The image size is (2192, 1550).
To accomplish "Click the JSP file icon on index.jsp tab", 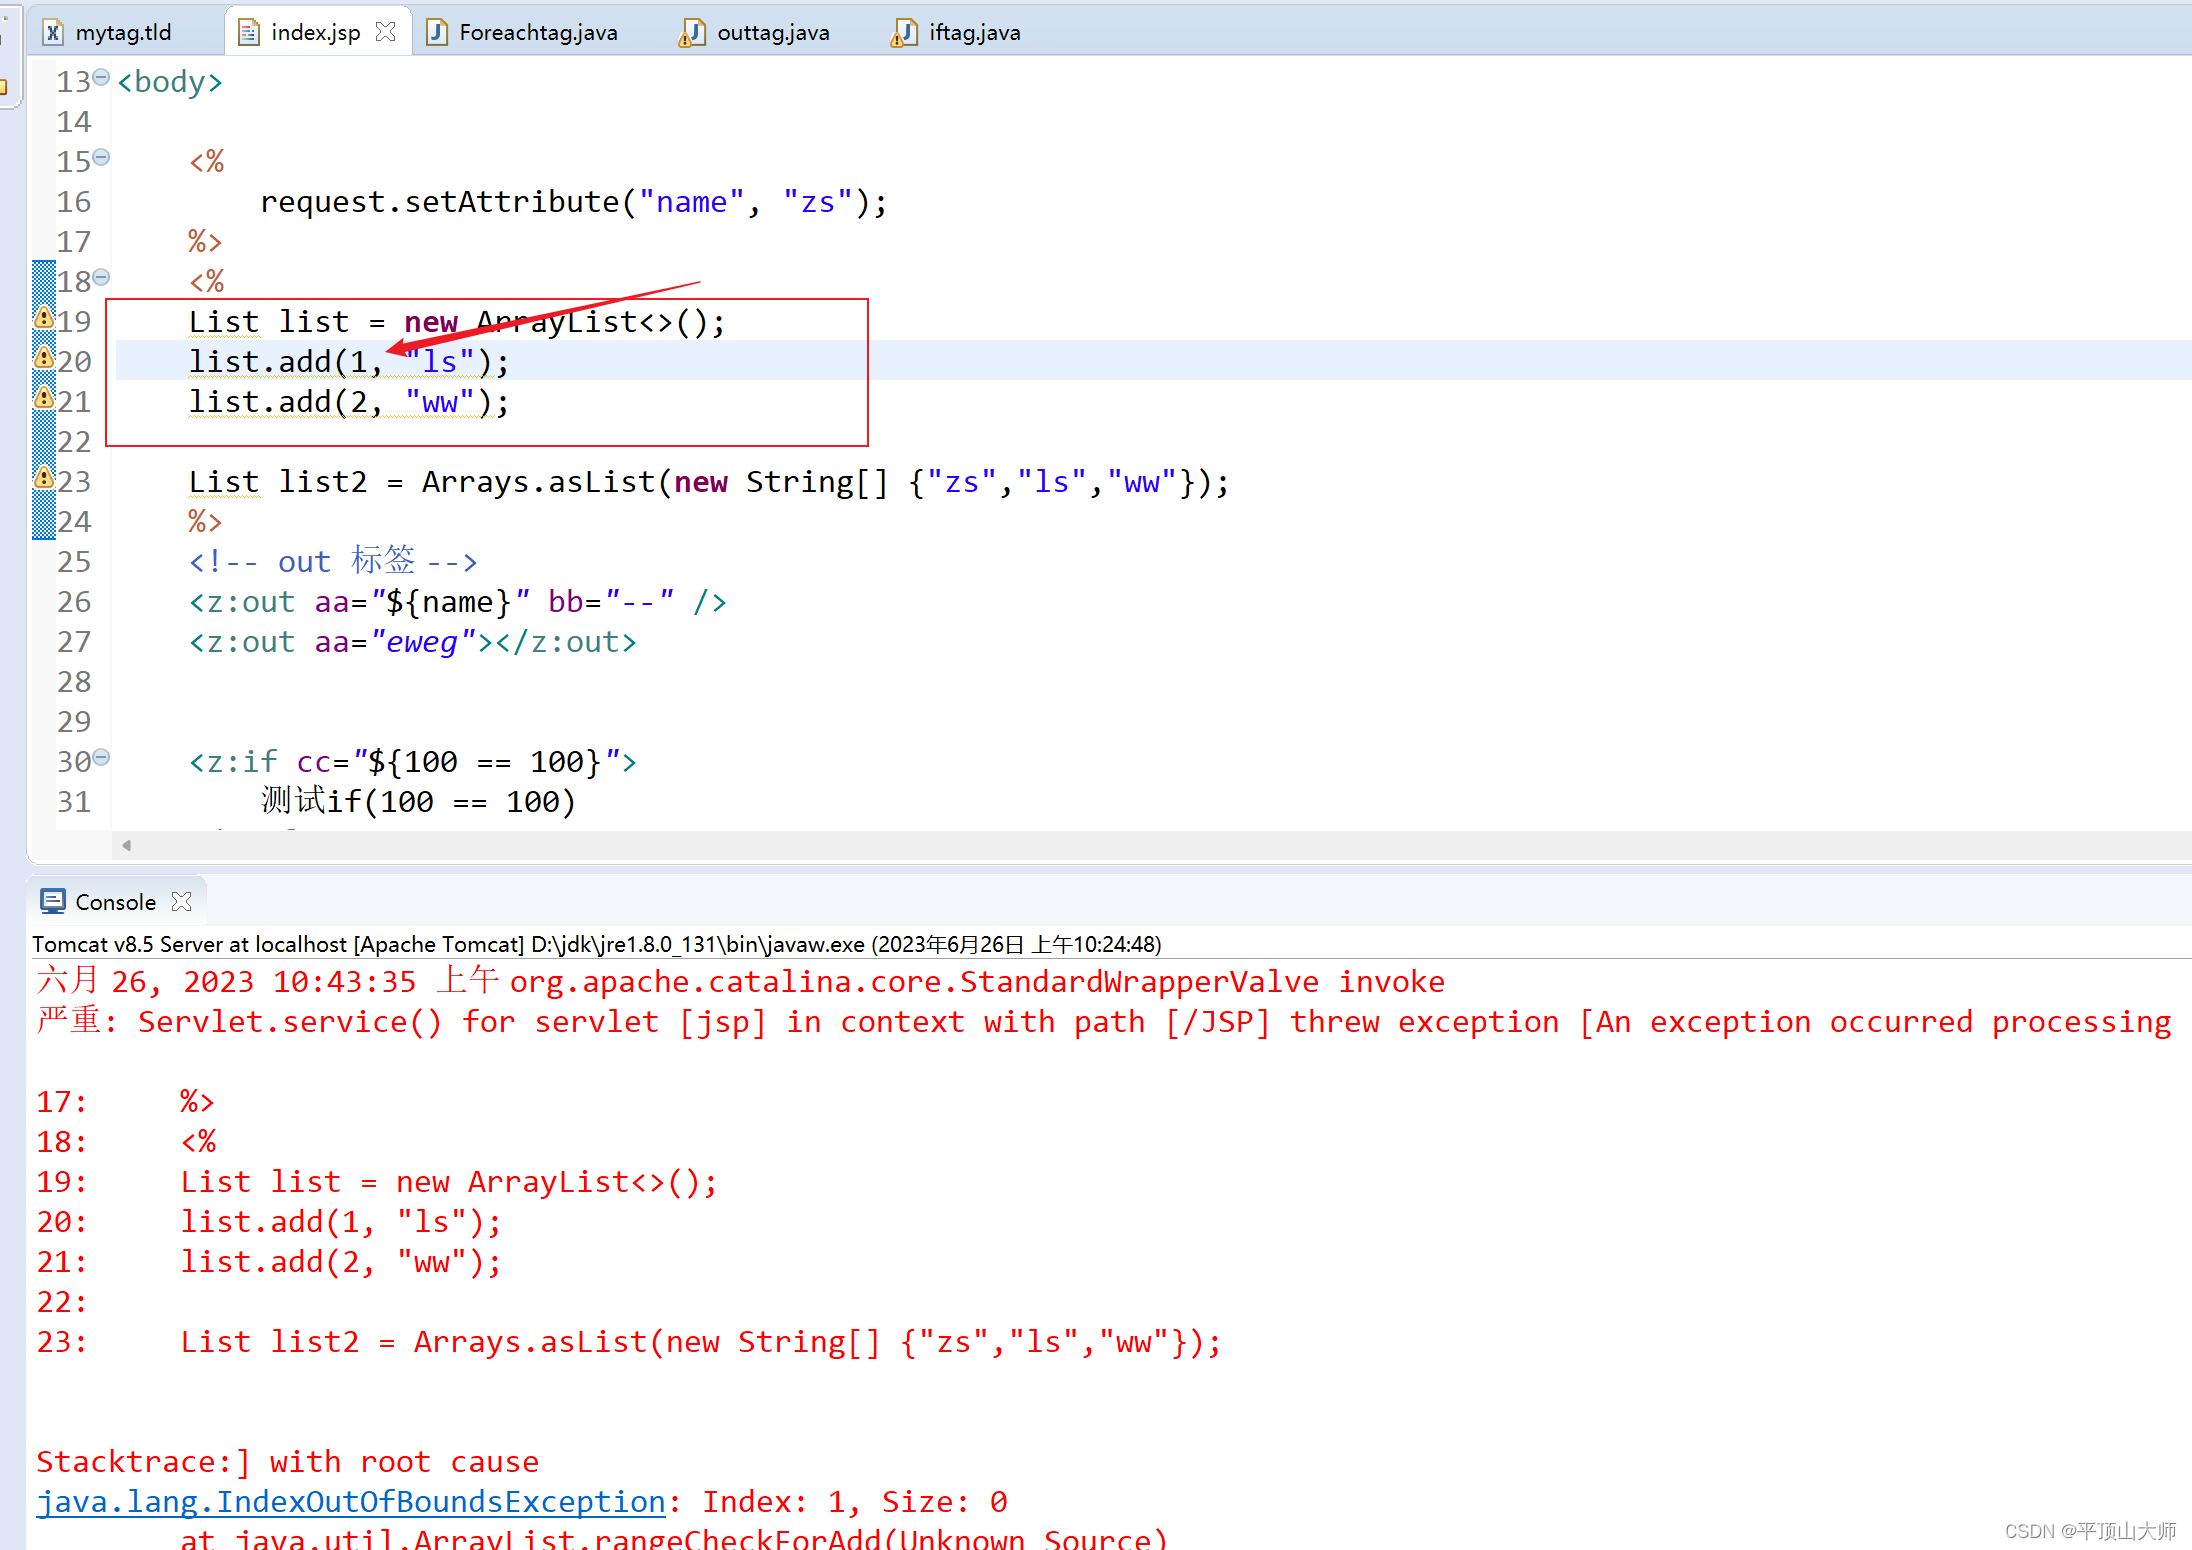I will (x=247, y=31).
